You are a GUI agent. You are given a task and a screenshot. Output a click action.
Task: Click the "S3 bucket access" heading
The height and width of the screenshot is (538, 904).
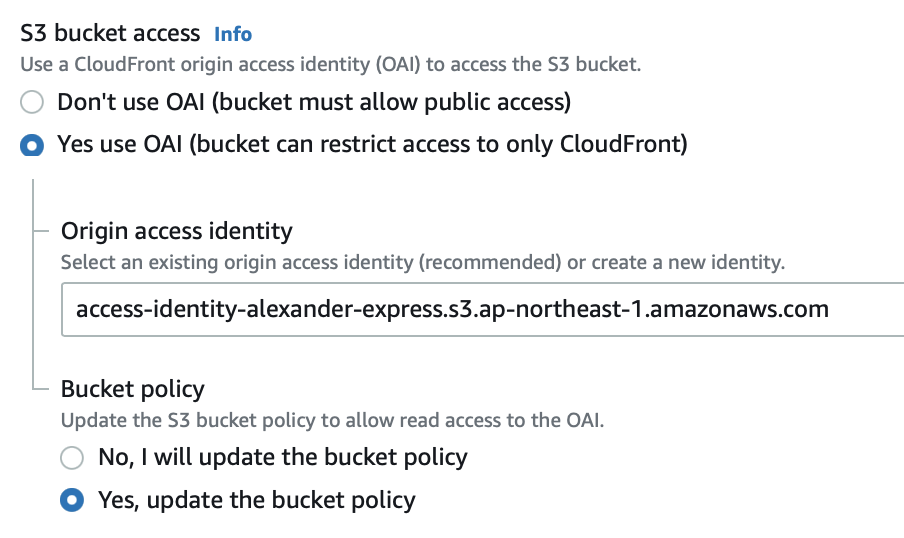(111, 33)
